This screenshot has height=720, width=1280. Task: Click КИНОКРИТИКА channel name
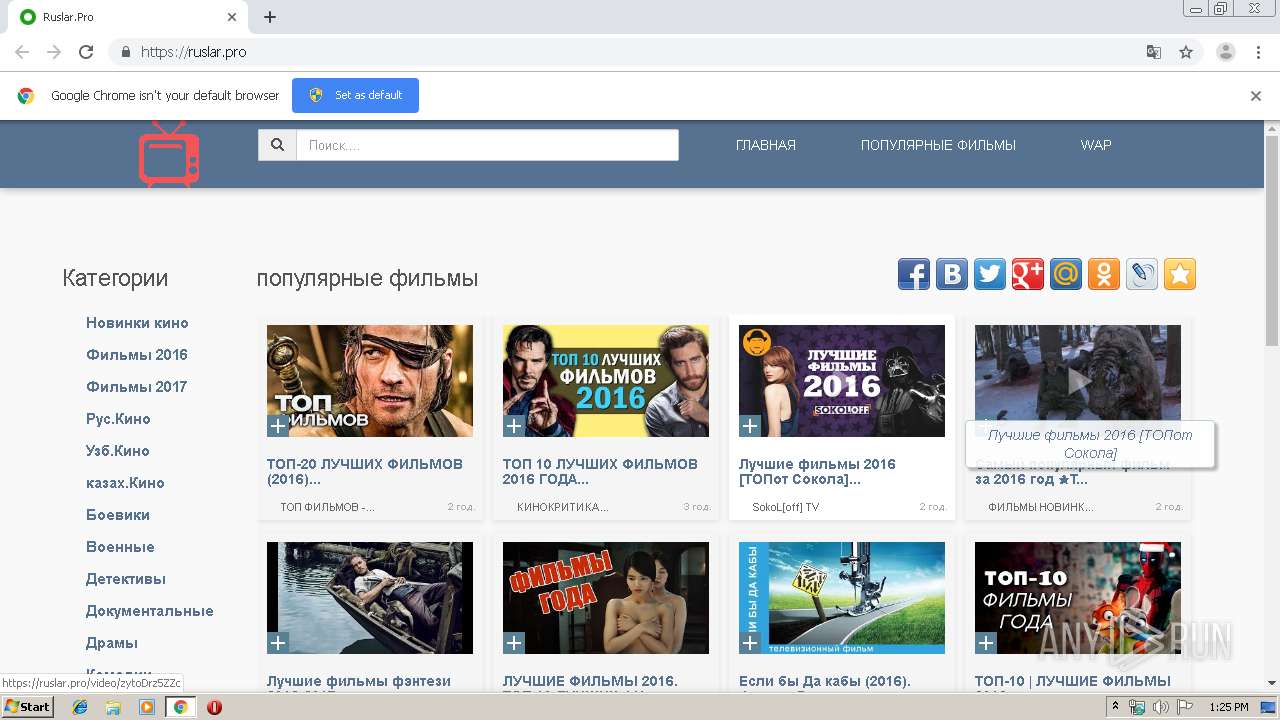pos(562,507)
